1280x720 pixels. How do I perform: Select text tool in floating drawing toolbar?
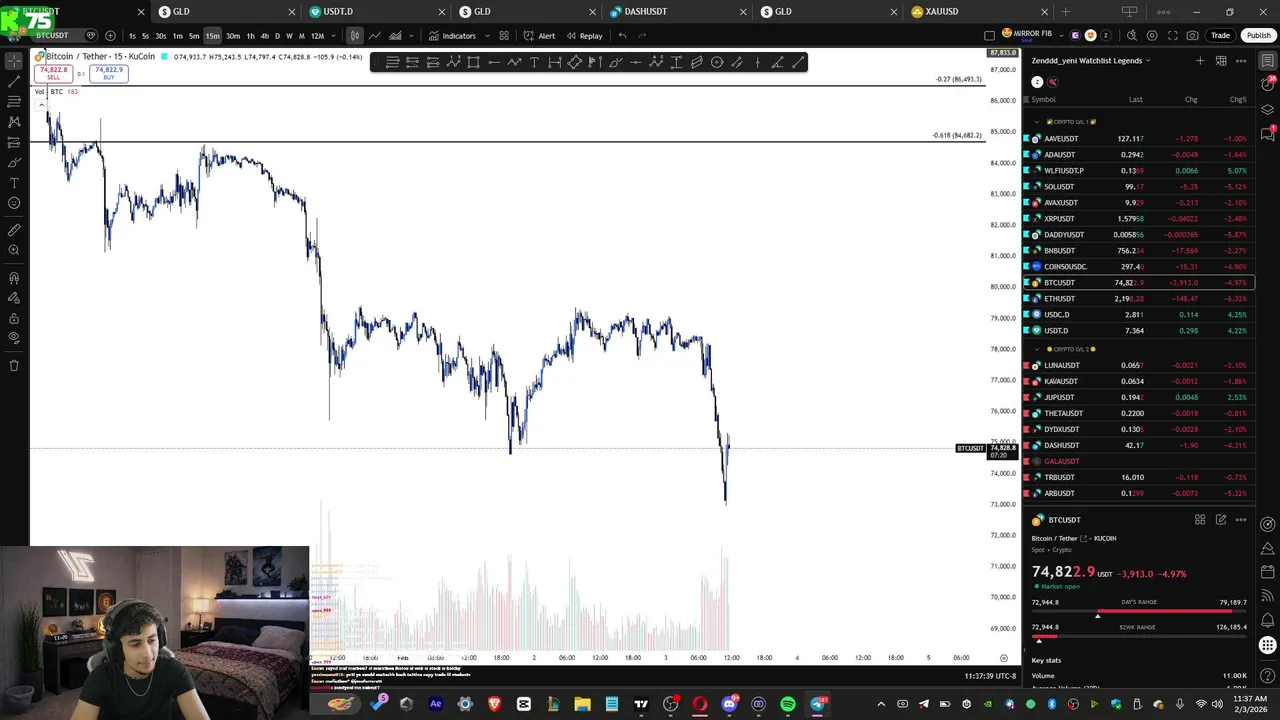click(534, 63)
